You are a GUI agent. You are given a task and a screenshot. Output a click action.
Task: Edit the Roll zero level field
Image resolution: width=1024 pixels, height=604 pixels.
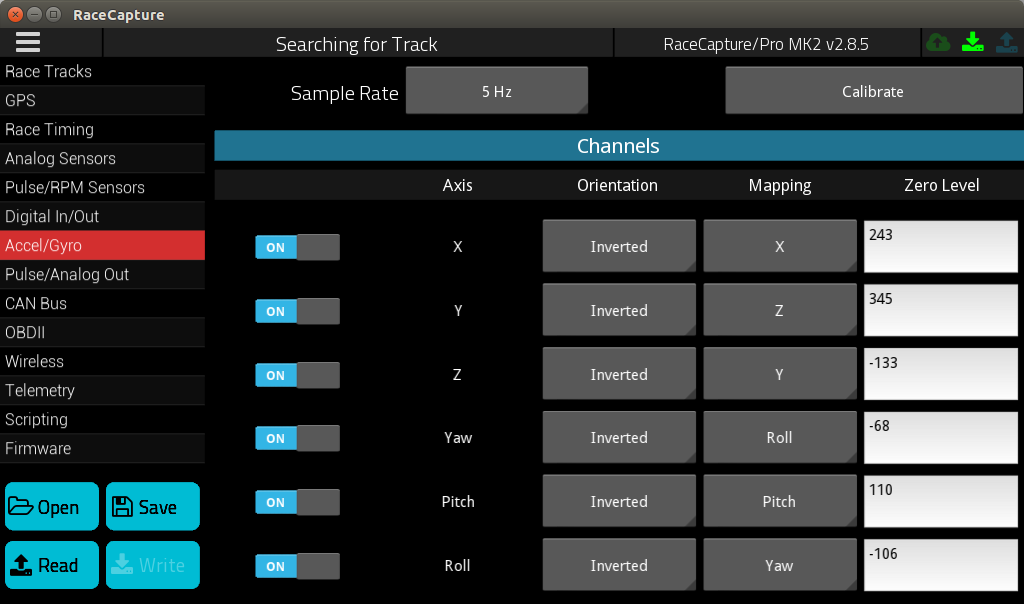940,565
